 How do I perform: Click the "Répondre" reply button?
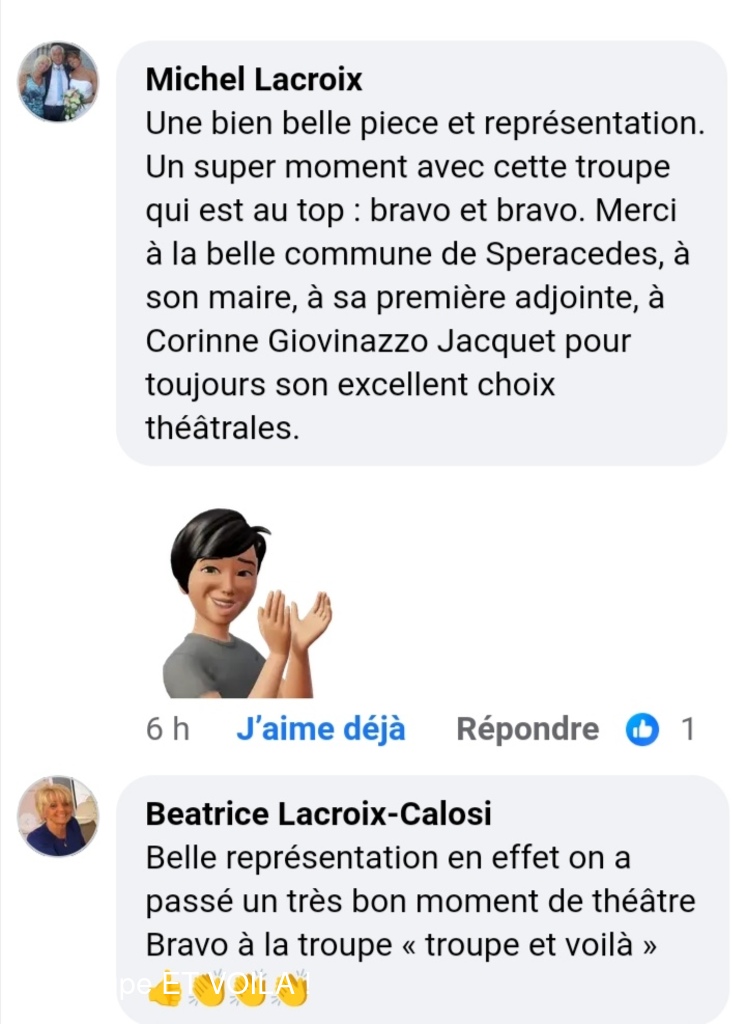tap(527, 730)
